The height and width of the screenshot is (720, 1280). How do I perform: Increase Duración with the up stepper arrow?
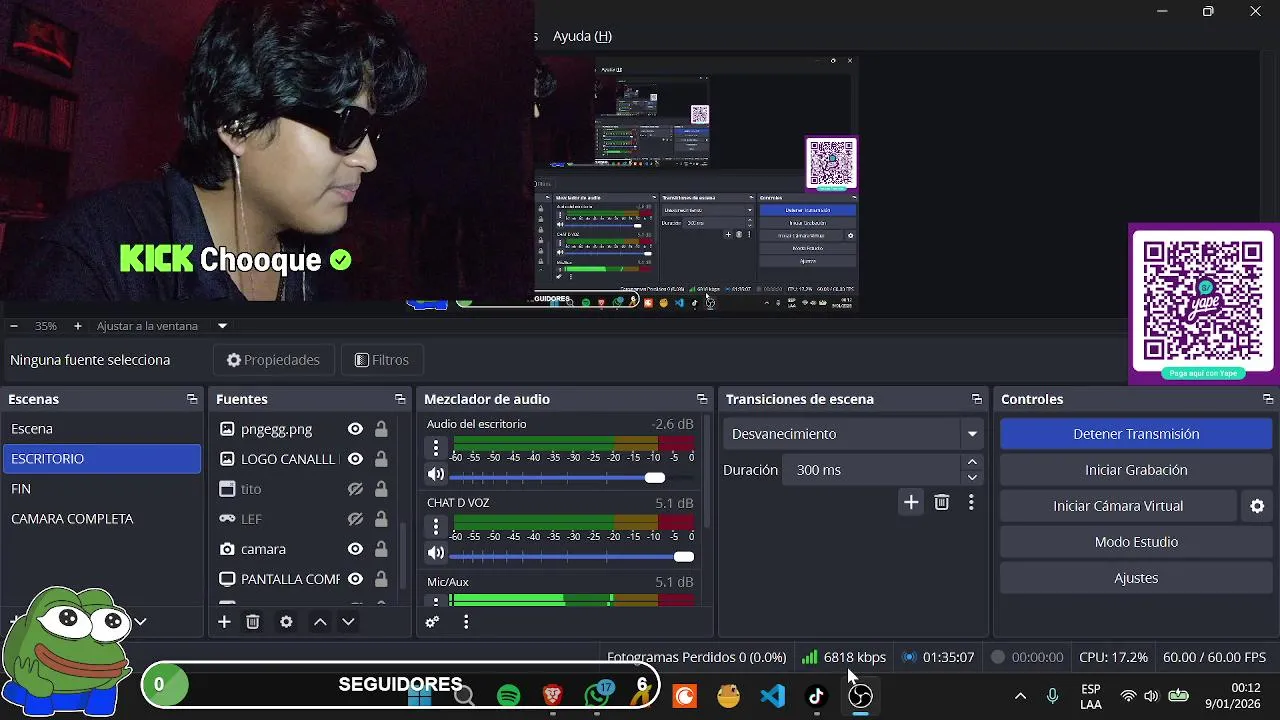pos(972,462)
